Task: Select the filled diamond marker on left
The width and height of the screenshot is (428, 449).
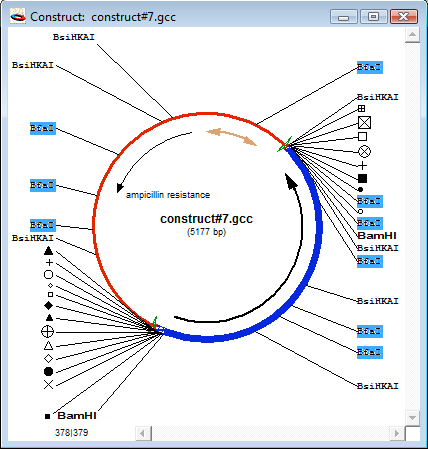Action: pyautogui.click(x=48, y=305)
